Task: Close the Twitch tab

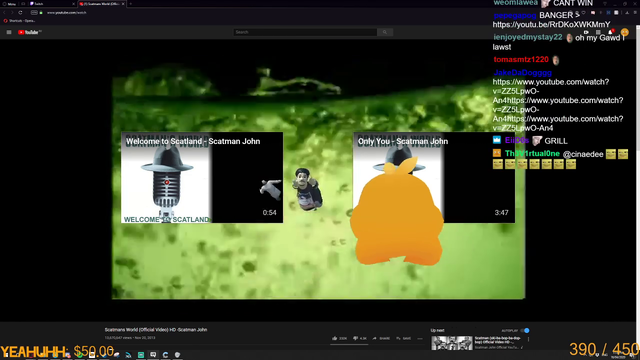Action: tap(74, 4)
